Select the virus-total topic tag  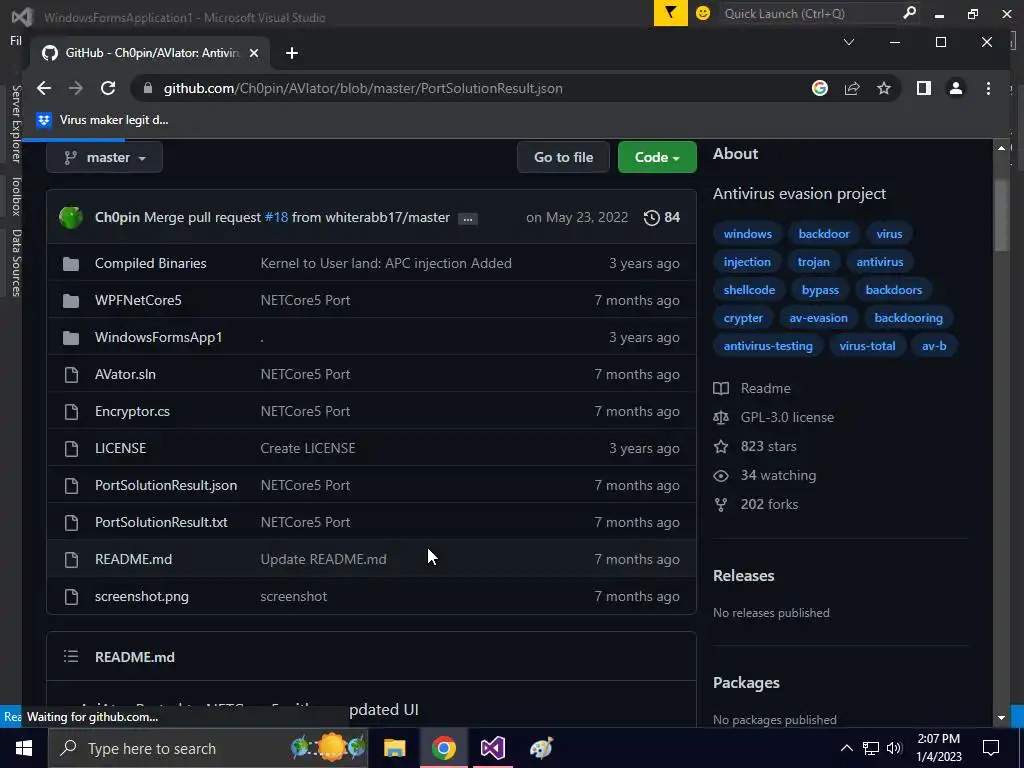coord(867,346)
